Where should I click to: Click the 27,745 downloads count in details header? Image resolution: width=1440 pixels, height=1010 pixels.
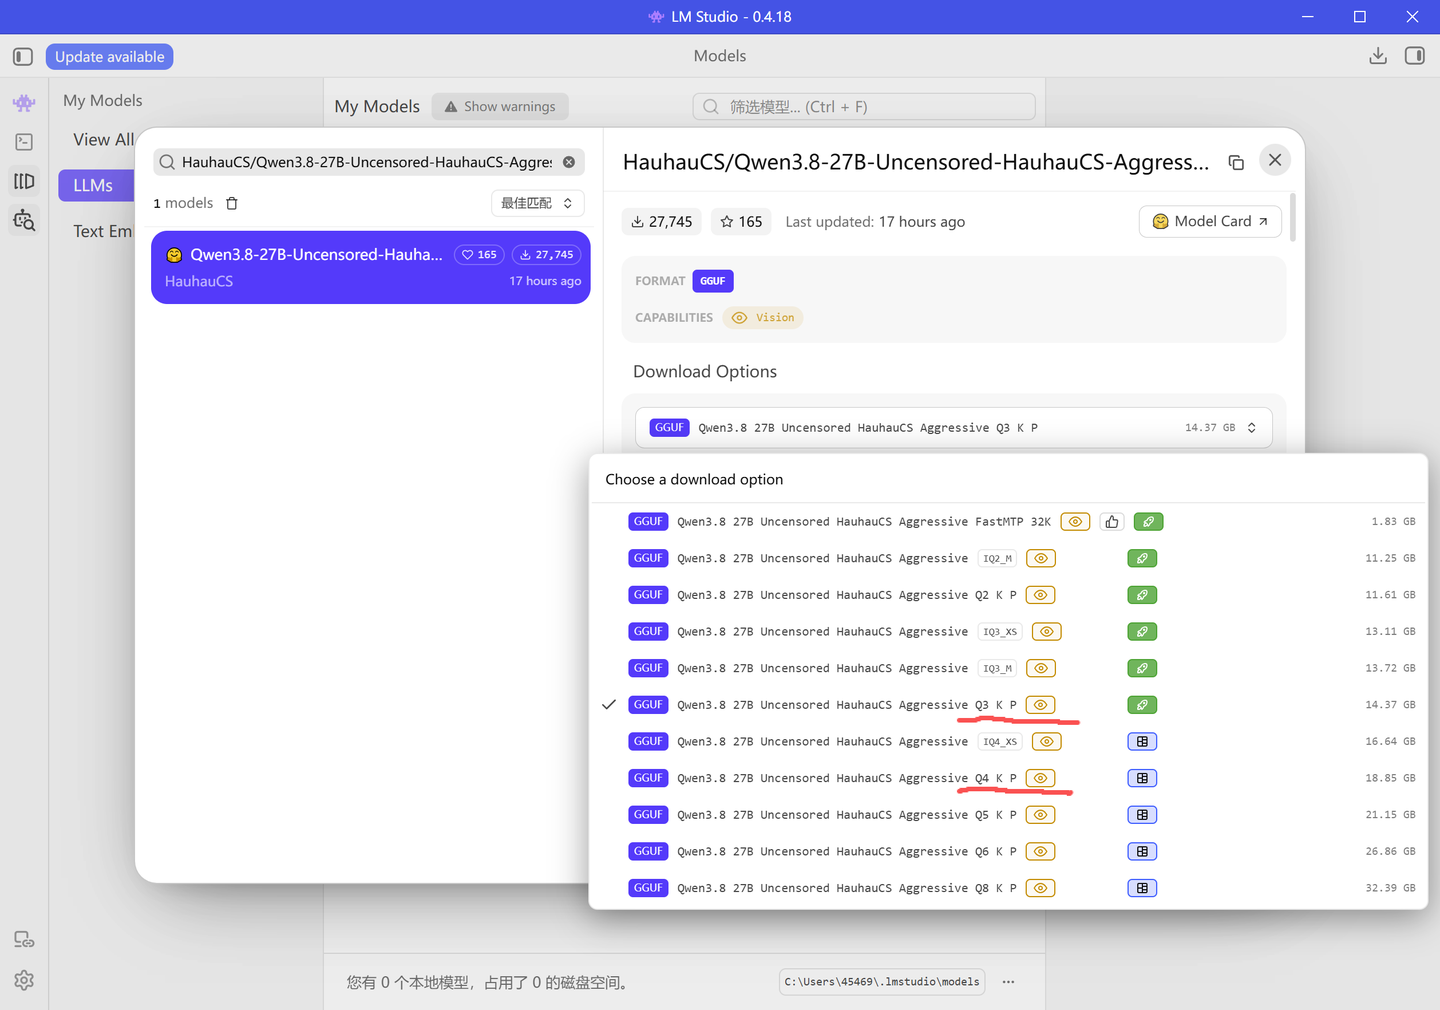(662, 222)
